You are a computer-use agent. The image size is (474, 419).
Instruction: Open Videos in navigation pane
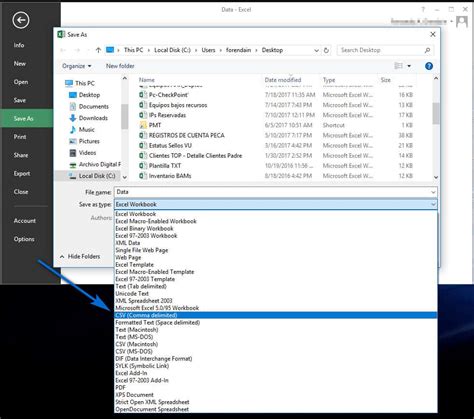tap(82, 153)
